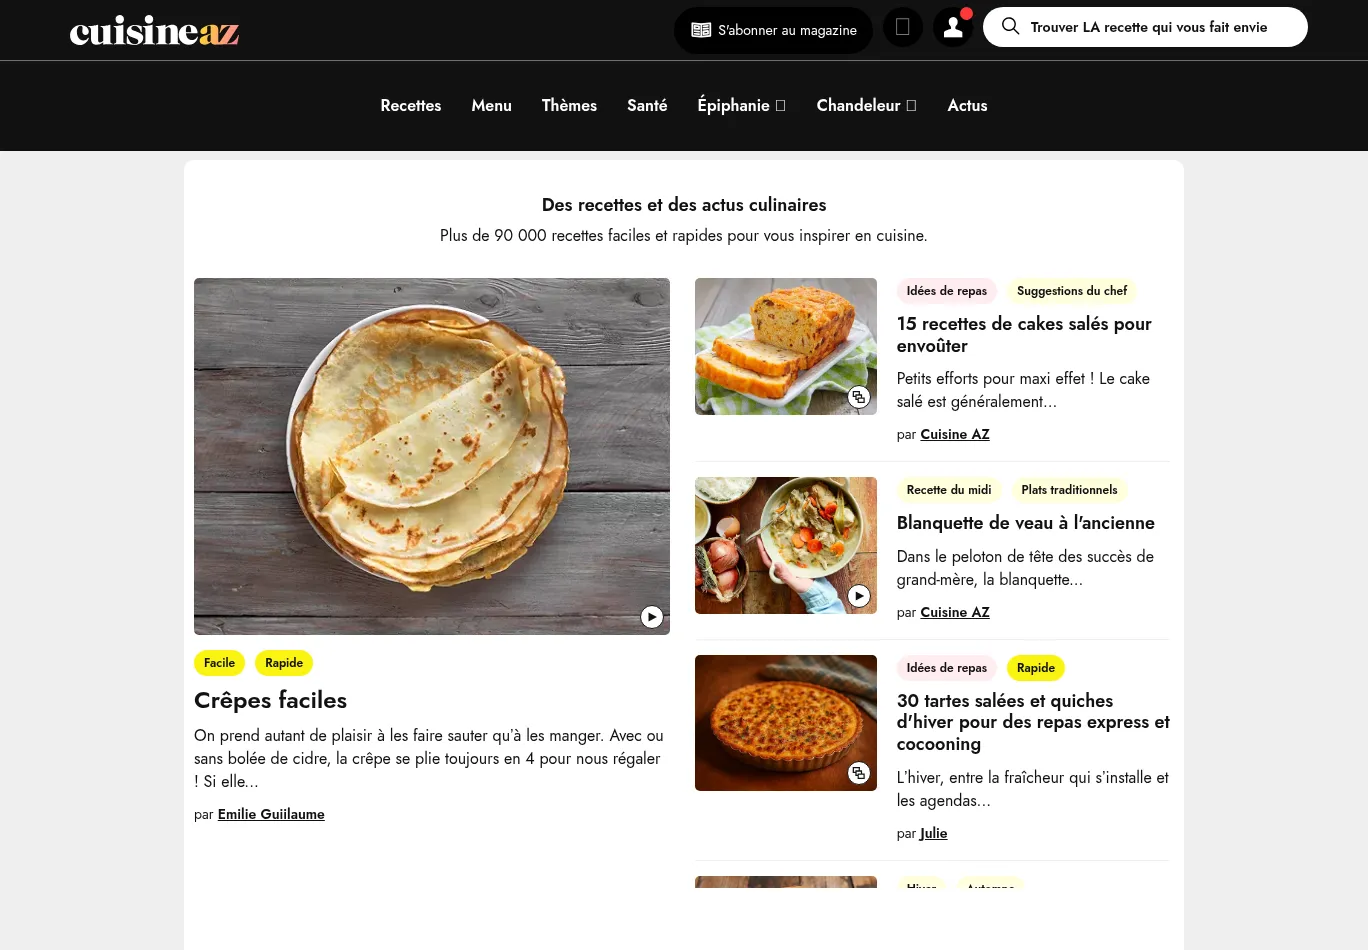Click the magnifying glass search icon
The image size is (1368, 950).
[x=1011, y=27]
